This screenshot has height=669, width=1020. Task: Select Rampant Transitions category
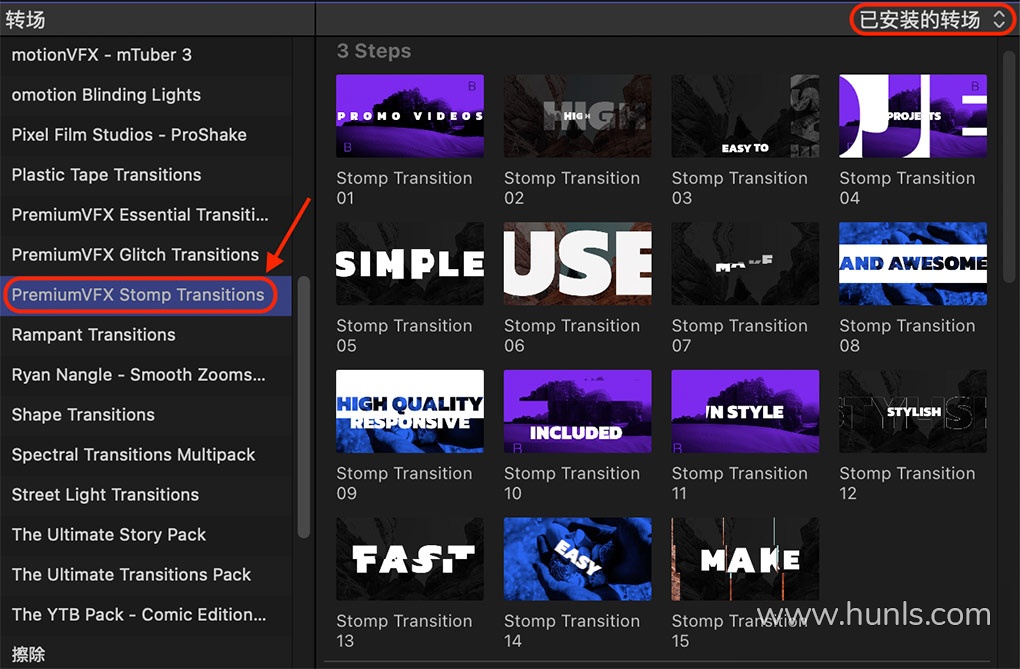pyautogui.click(x=93, y=335)
